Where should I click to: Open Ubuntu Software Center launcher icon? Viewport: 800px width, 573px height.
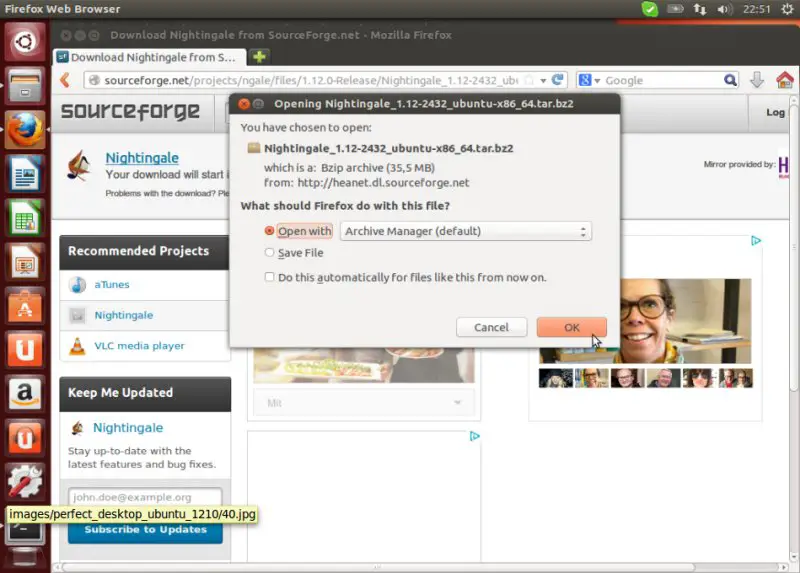pos(24,306)
